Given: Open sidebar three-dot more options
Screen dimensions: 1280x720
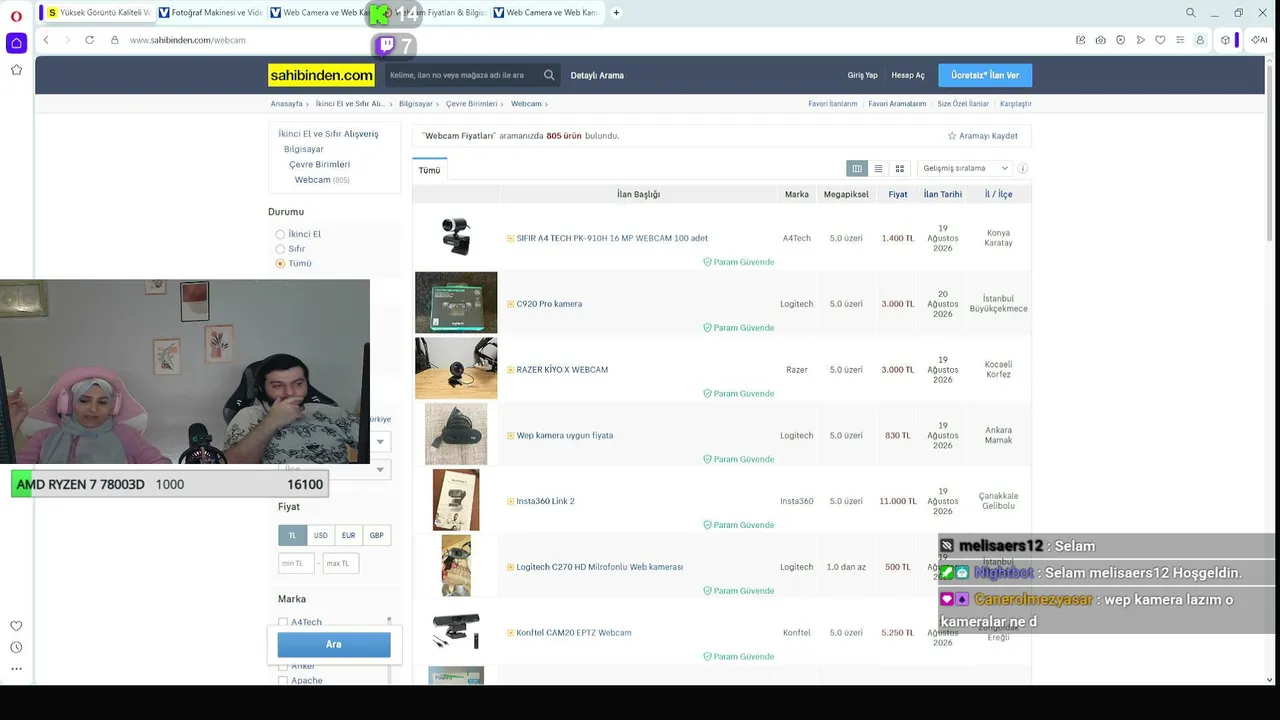Looking at the screenshot, I should click(16, 669).
